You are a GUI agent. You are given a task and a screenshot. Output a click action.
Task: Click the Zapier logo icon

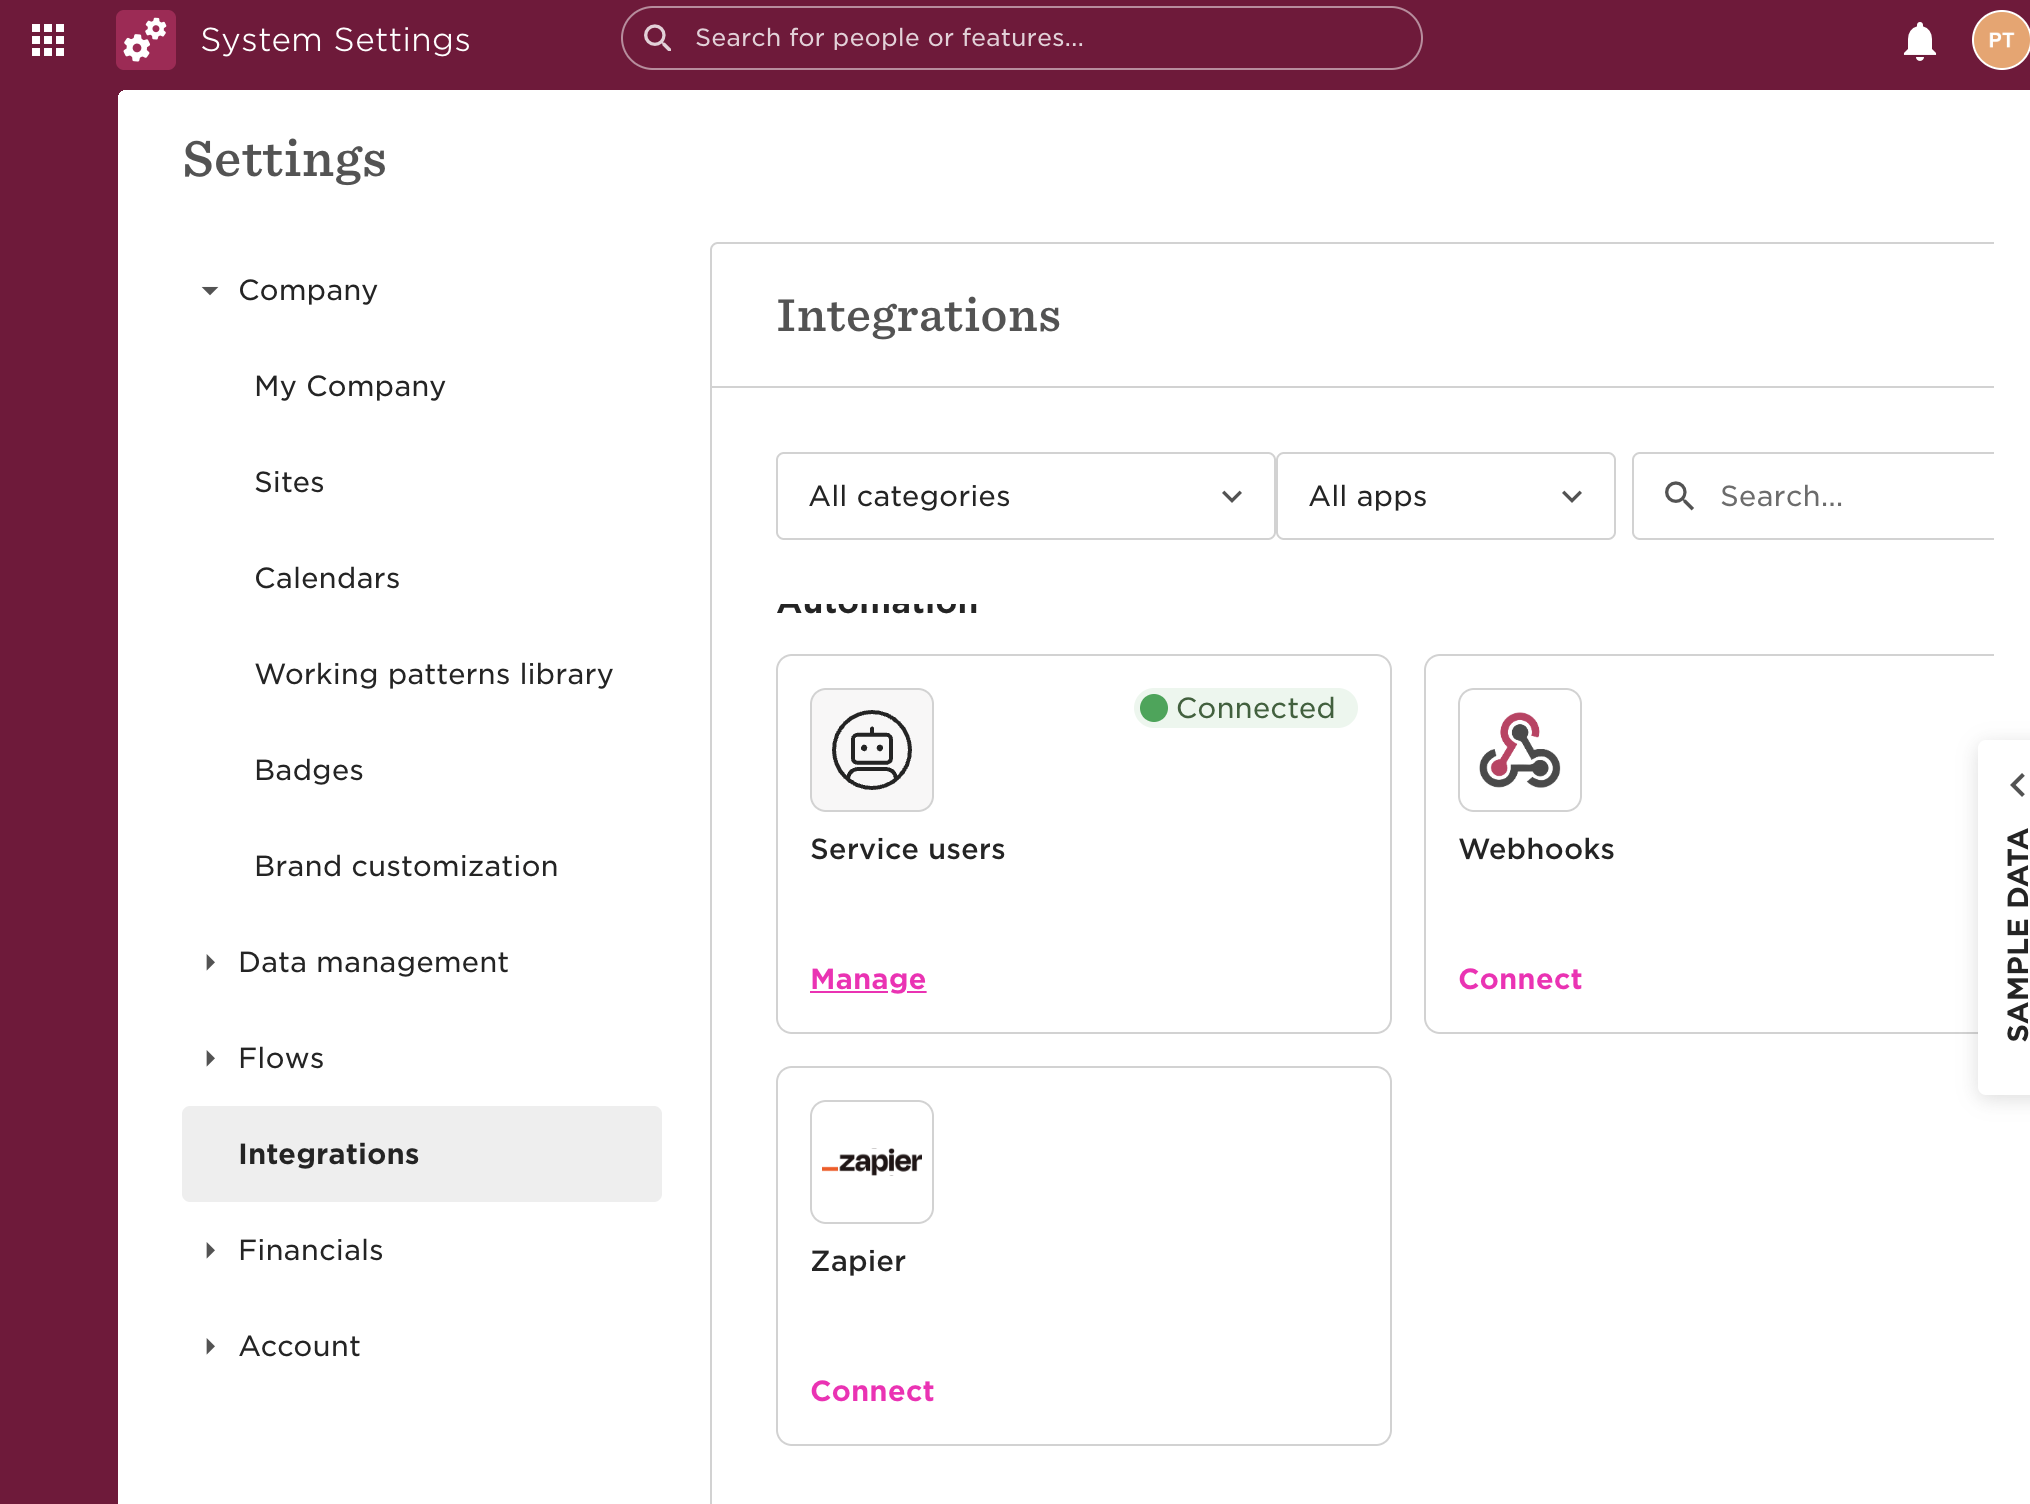871,1162
